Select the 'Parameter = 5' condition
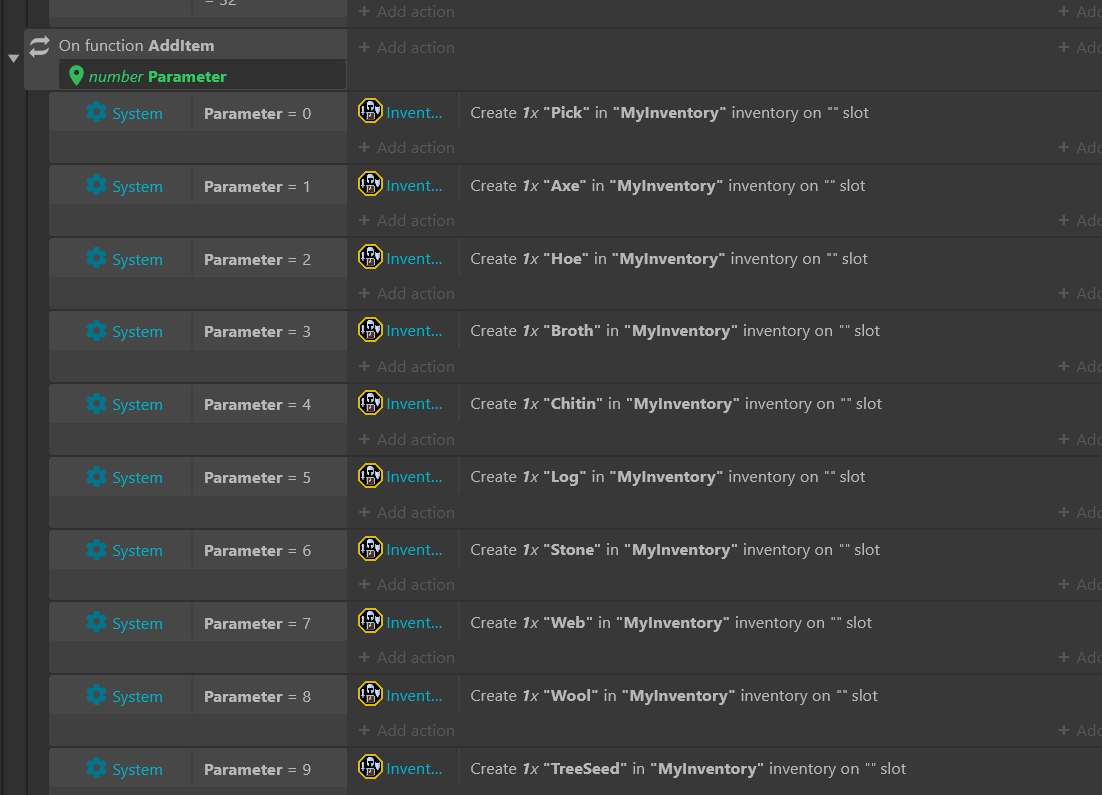 [x=257, y=478]
